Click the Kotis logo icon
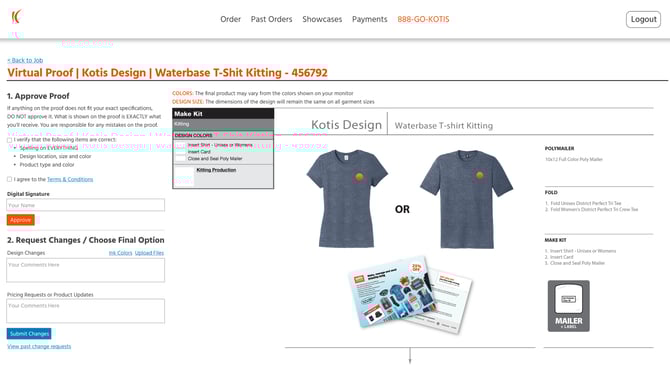 click(x=16, y=17)
